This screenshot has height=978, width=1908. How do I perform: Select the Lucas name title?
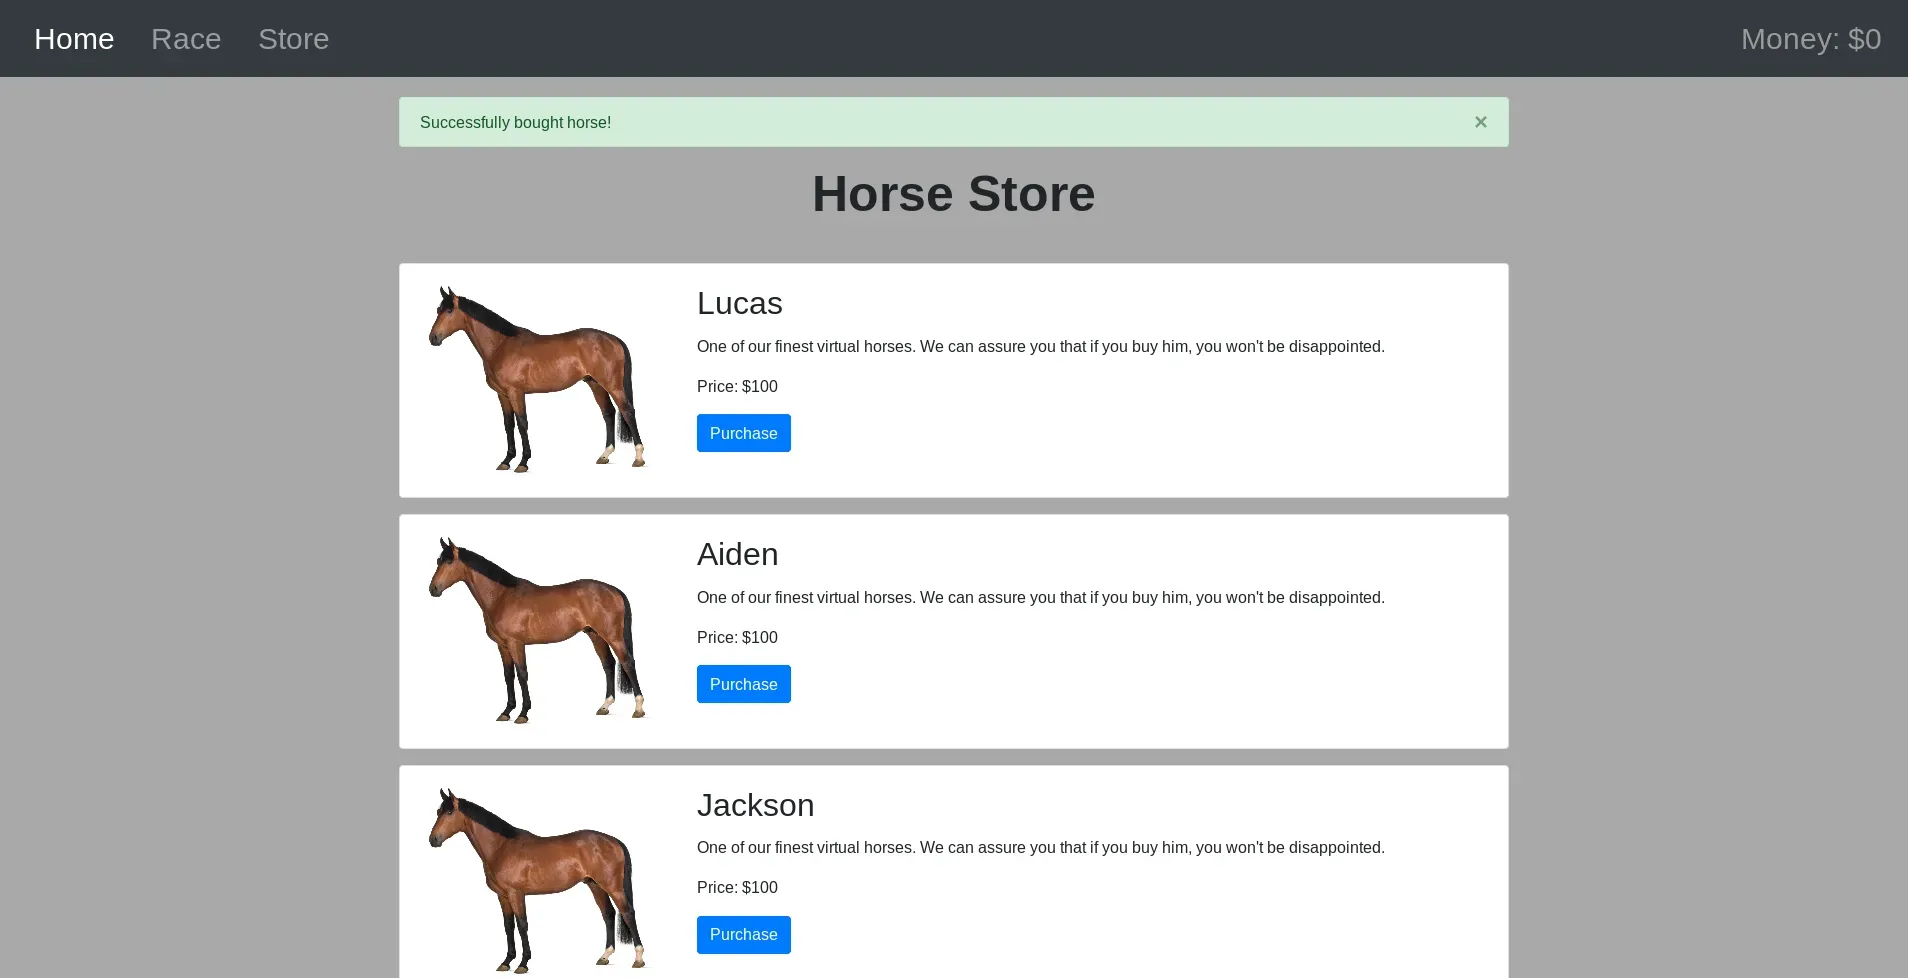click(739, 303)
